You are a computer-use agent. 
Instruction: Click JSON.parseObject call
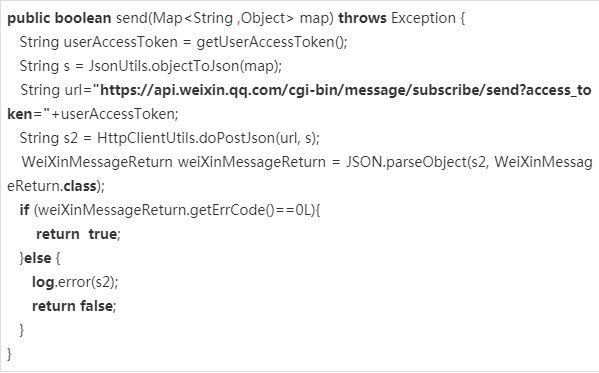406,162
